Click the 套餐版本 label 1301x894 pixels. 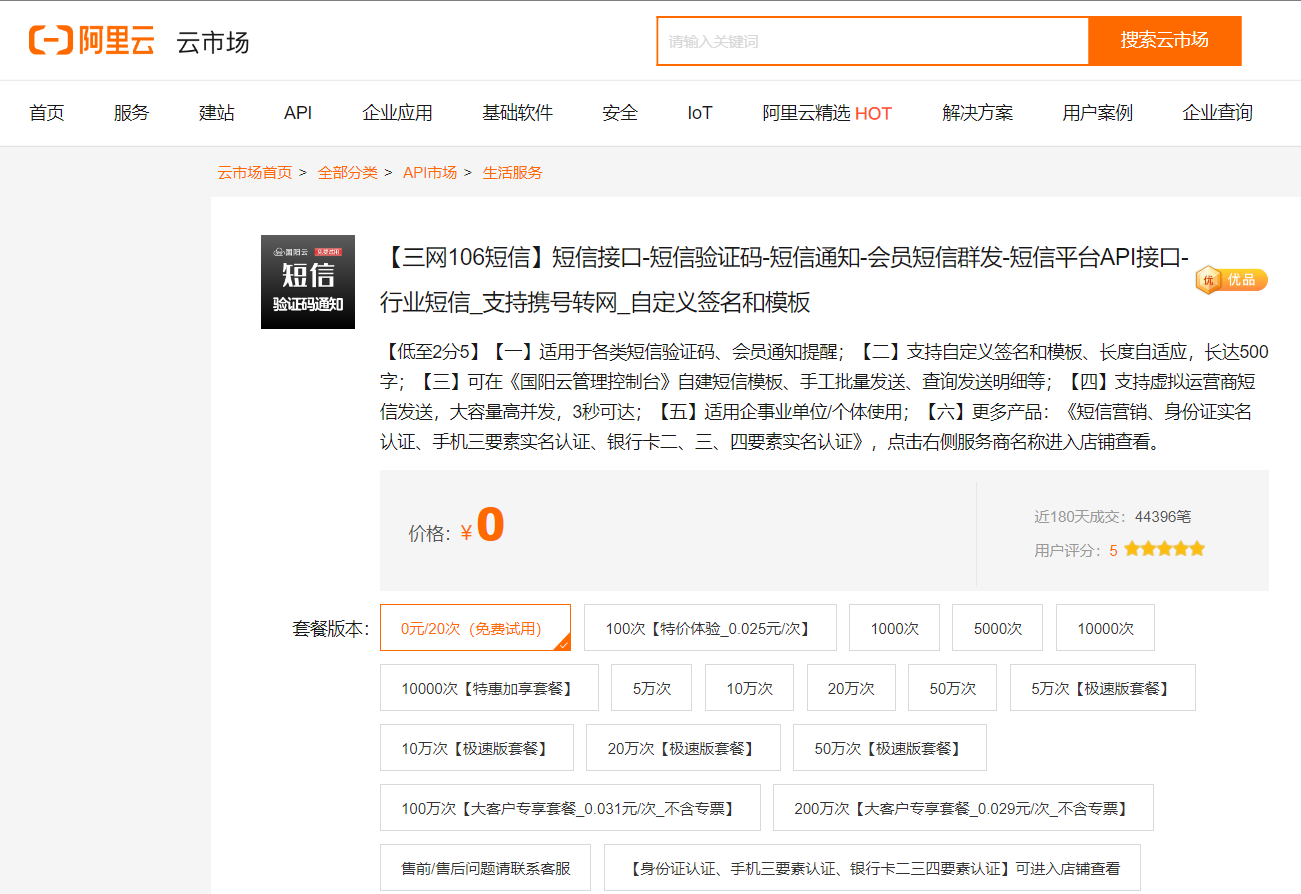pos(331,629)
